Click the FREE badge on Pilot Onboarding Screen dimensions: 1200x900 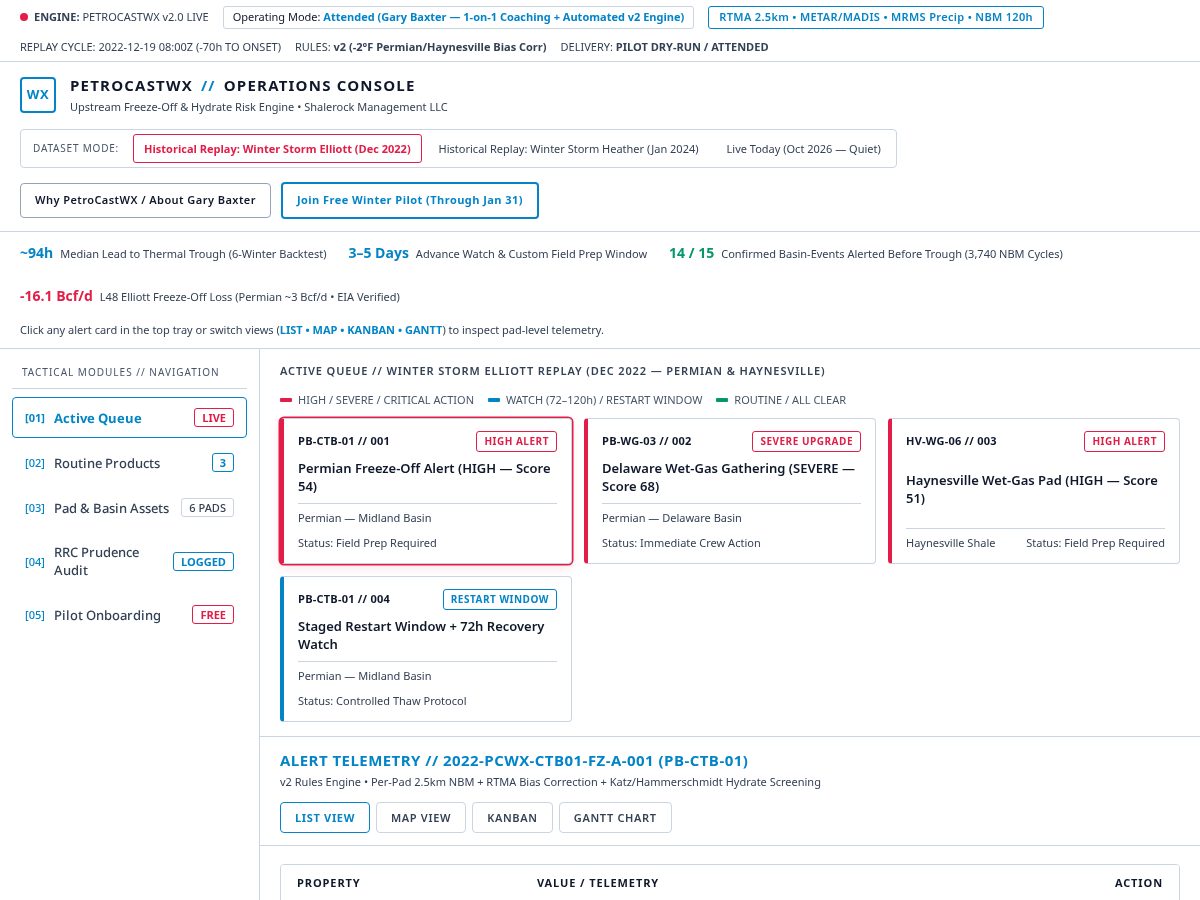click(x=213, y=615)
